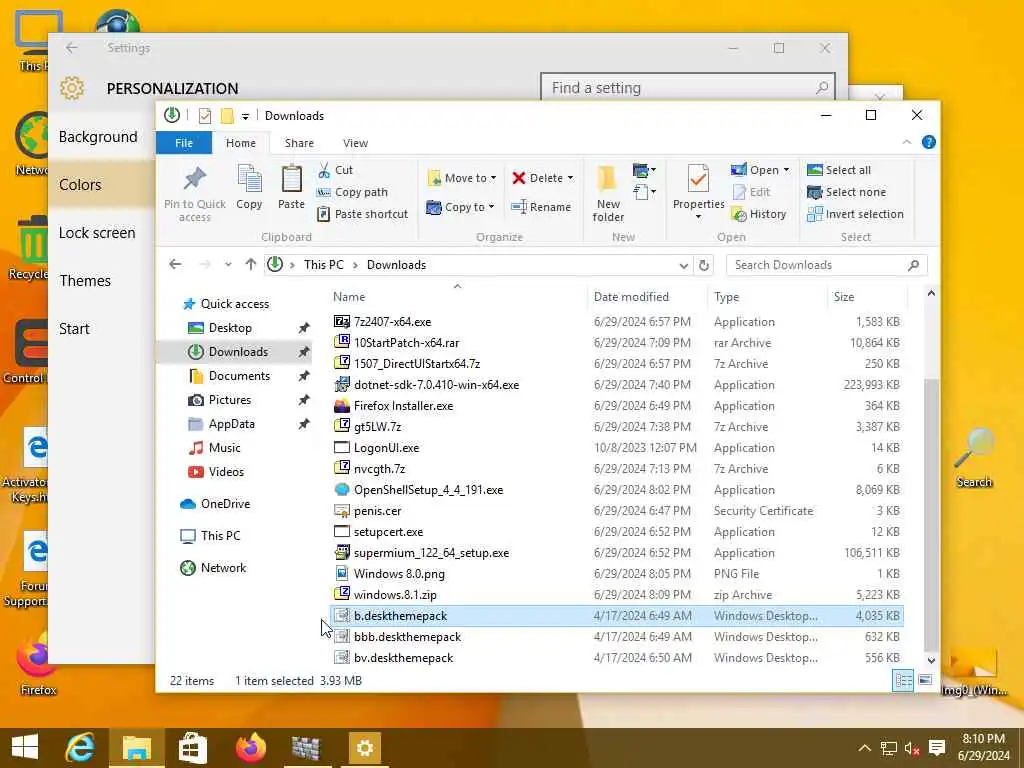1024x768 pixels.
Task: Create a New folder
Action: pos(608,193)
